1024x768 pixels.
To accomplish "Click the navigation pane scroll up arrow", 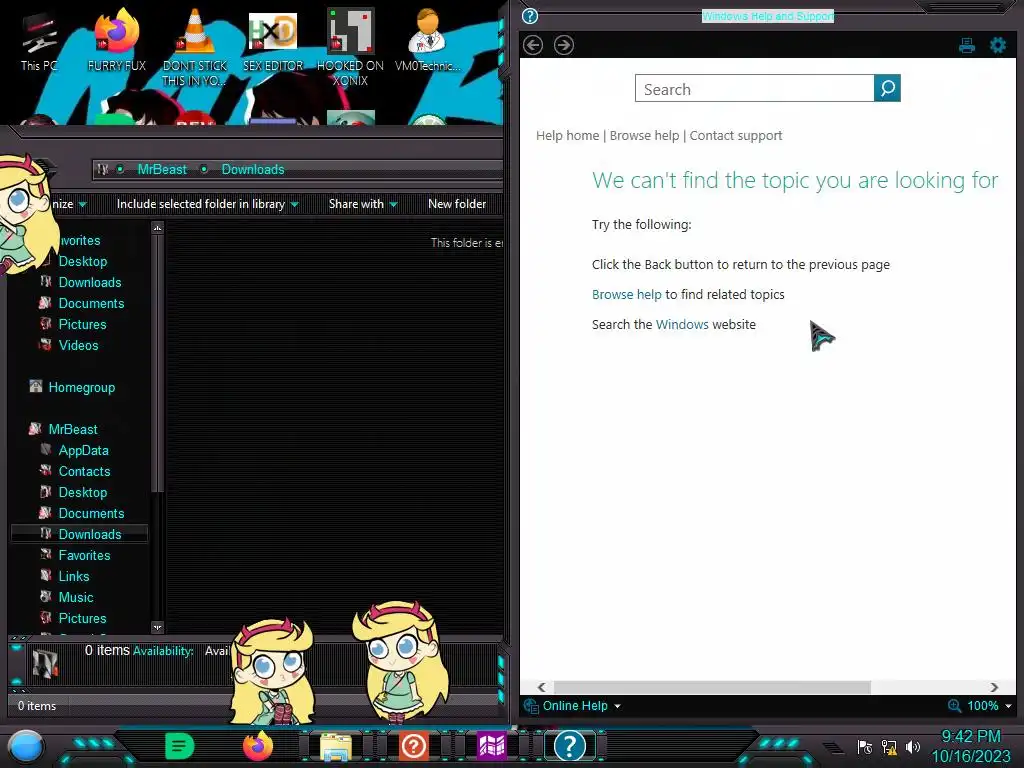I will (x=157, y=228).
